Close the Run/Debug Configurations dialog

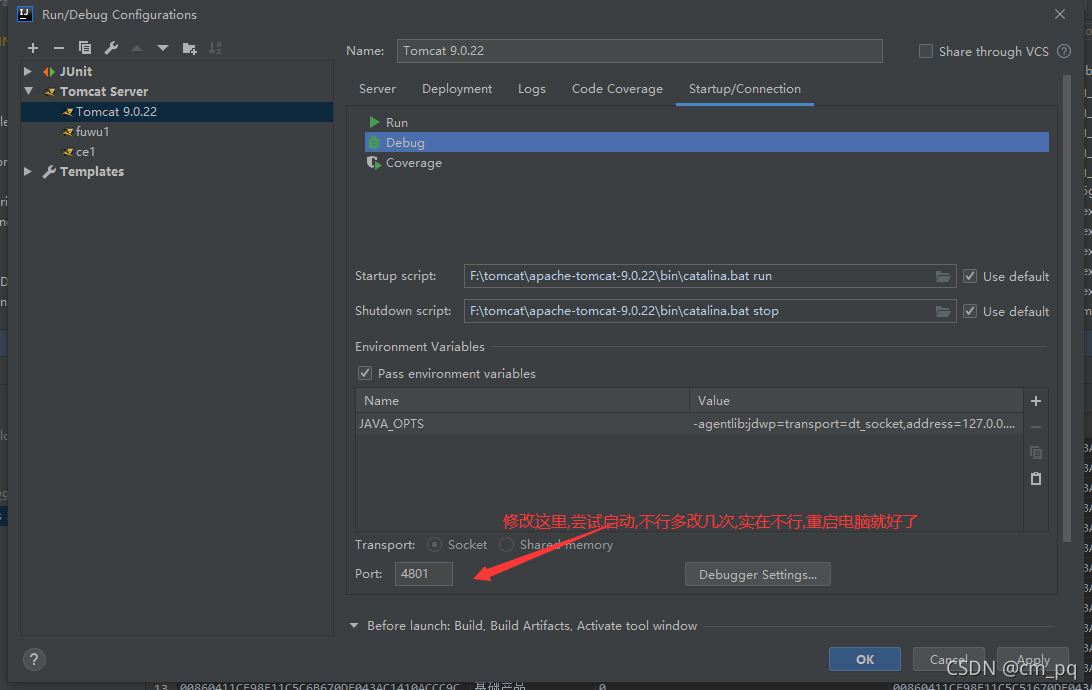click(x=1060, y=14)
